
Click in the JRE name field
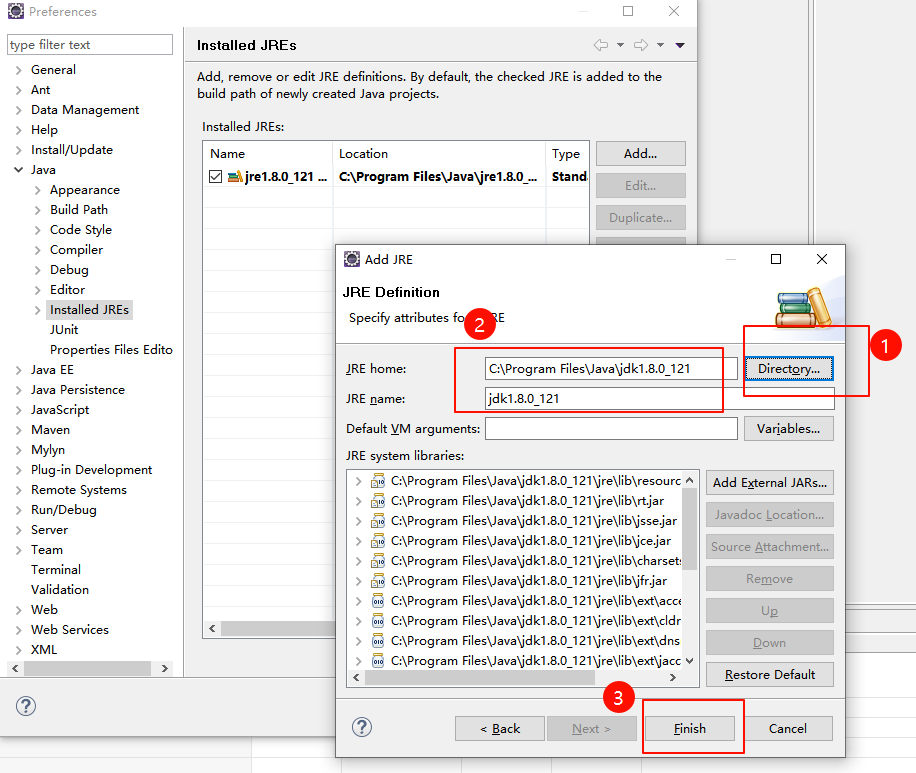click(x=660, y=398)
